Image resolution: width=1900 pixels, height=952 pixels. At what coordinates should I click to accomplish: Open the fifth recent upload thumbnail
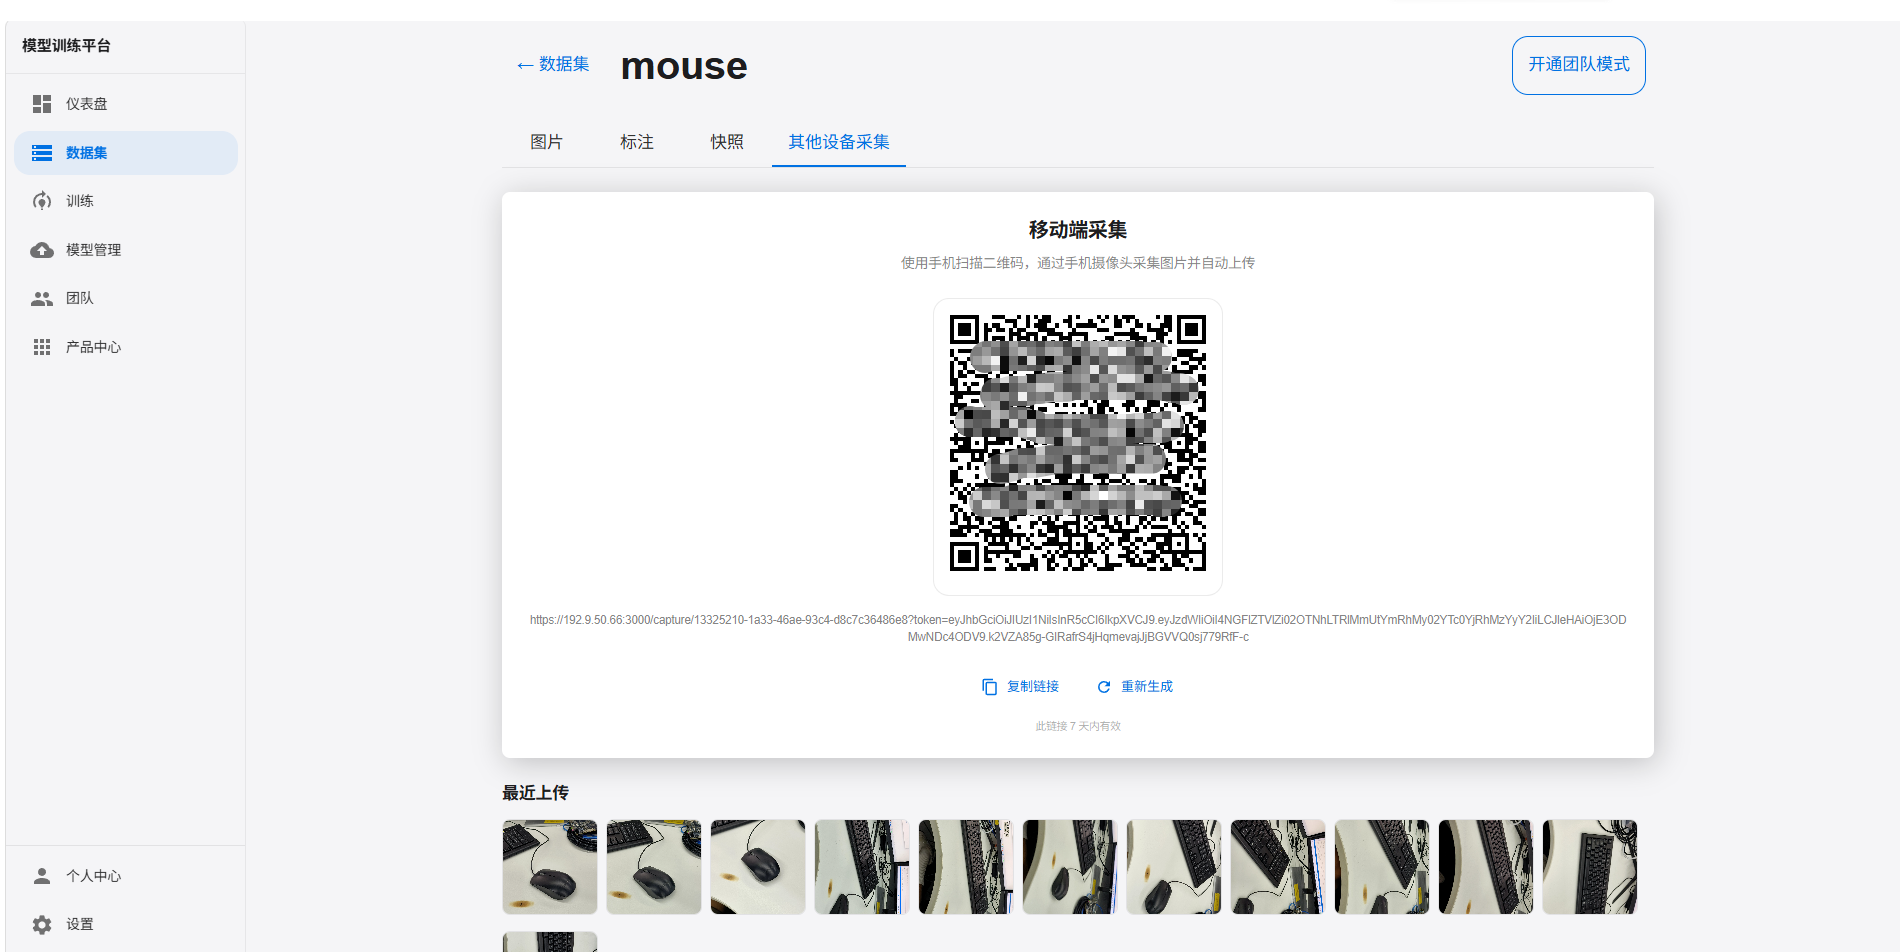pos(966,867)
